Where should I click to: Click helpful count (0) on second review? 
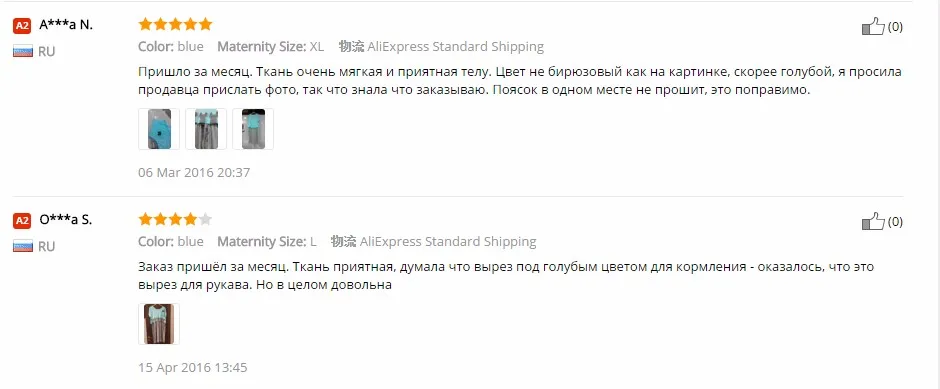pyautogui.click(x=895, y=222)
